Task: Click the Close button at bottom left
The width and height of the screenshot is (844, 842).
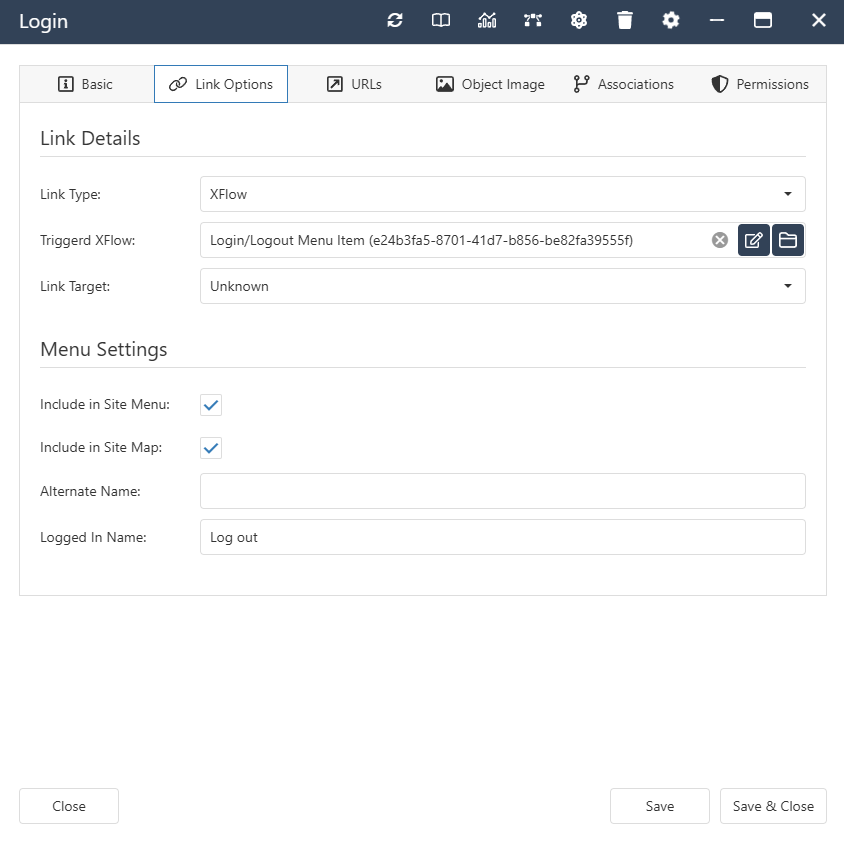Action: click(x=68, y=805)
